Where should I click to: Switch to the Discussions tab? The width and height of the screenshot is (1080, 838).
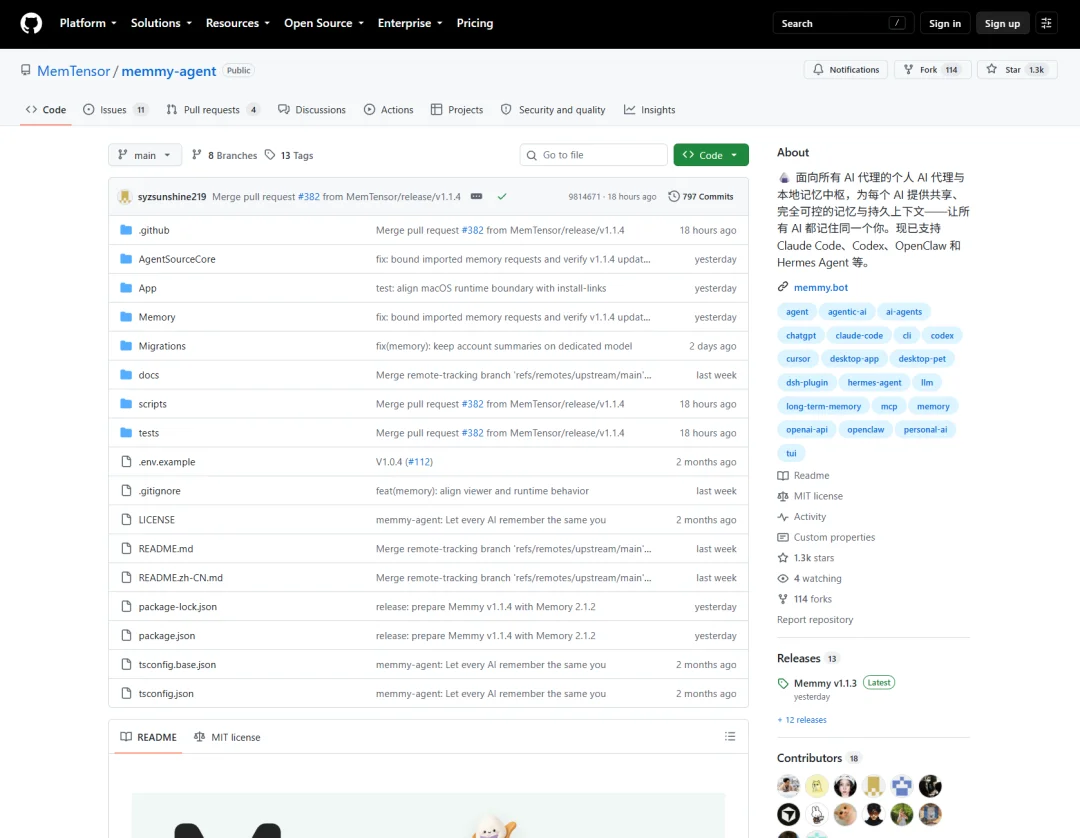coord(311,109)
